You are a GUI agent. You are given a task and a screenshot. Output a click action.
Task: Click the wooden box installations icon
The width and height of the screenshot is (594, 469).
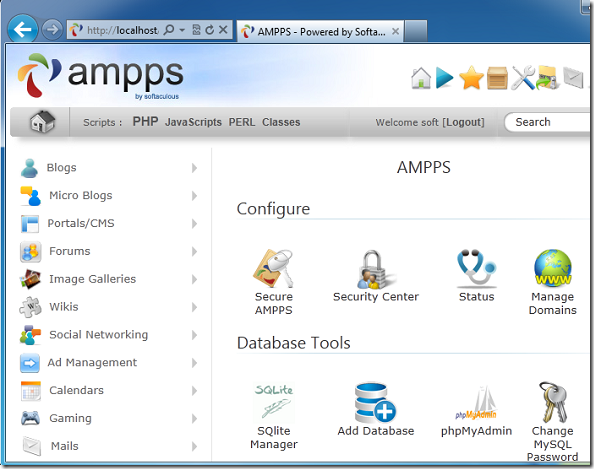(497, 78)
